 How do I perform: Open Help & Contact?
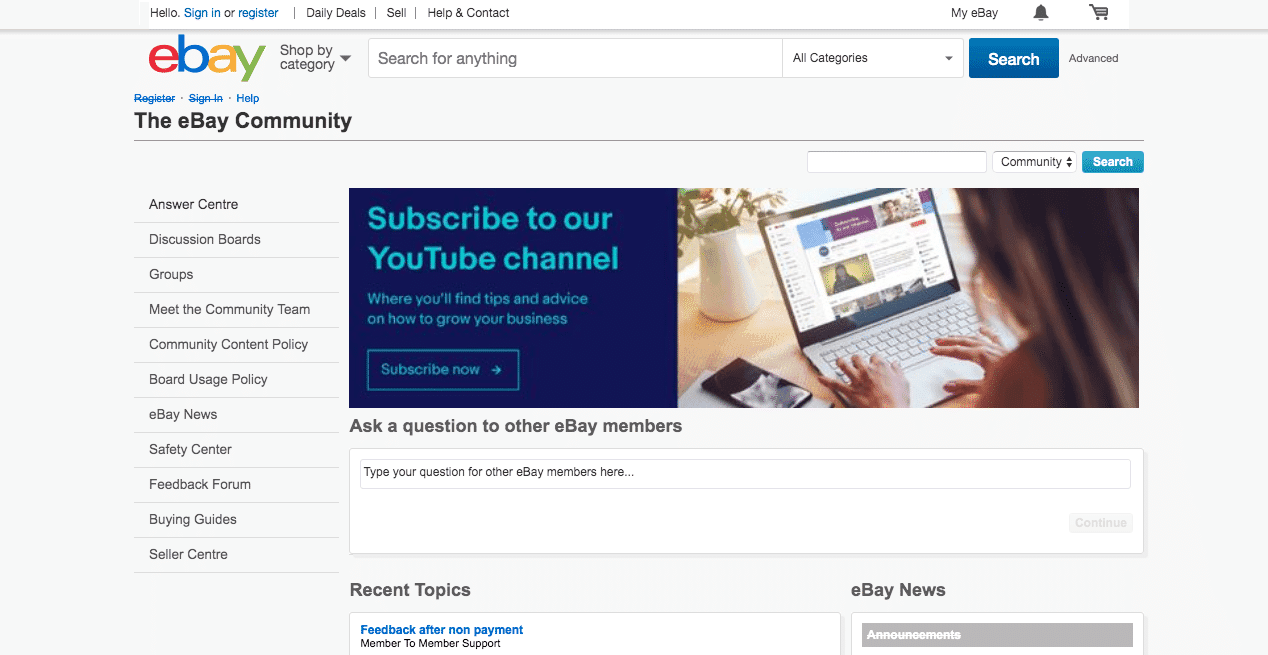pos(468,13)
